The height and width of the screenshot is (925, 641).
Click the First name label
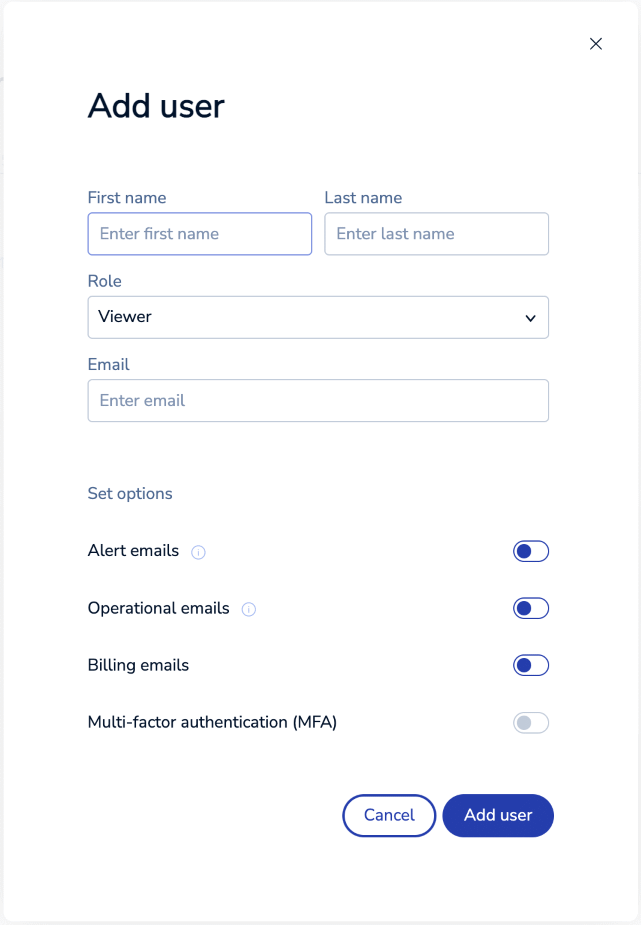click(x=127, y=198)
